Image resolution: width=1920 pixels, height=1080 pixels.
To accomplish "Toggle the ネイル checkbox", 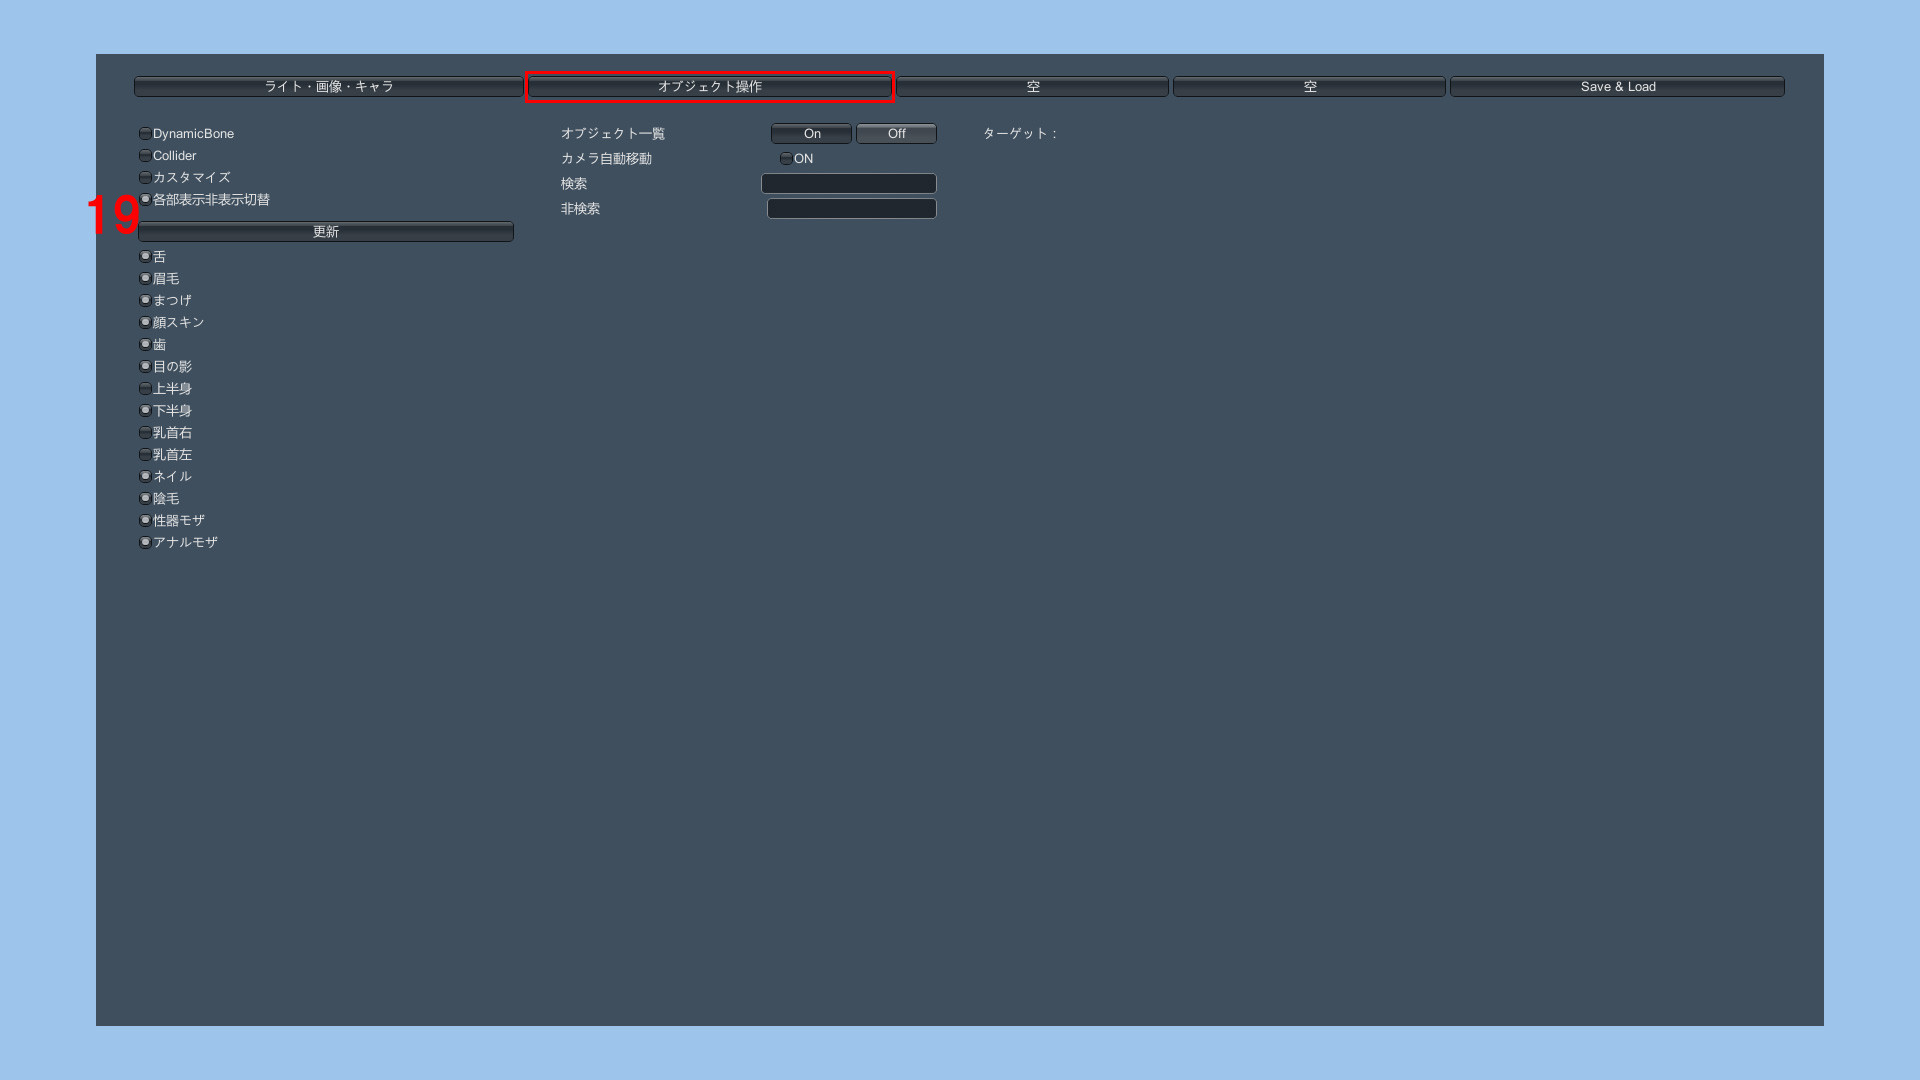I will (x=146, y=476).
